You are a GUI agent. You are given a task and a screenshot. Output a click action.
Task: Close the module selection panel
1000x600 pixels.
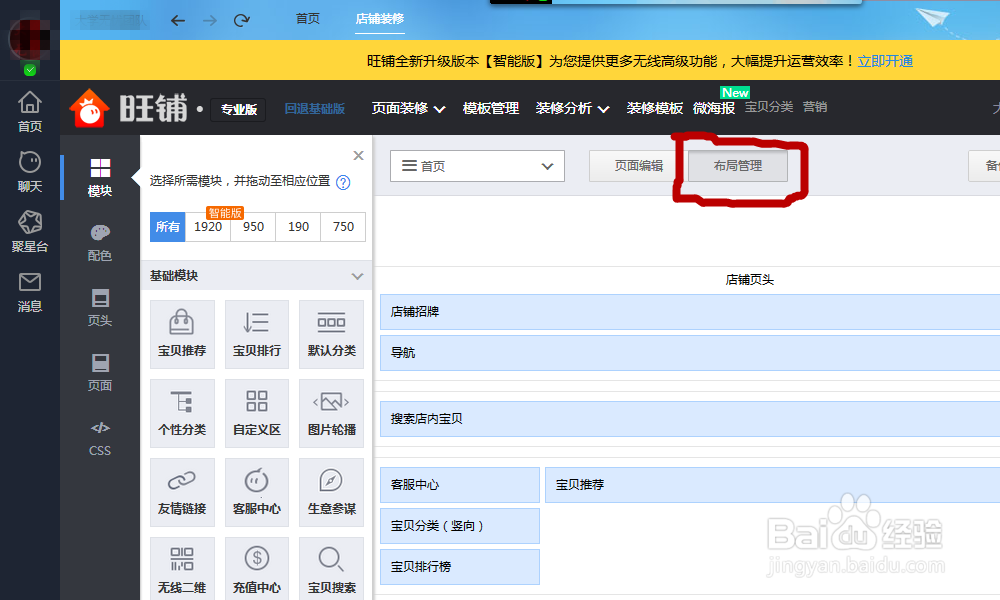358,156
